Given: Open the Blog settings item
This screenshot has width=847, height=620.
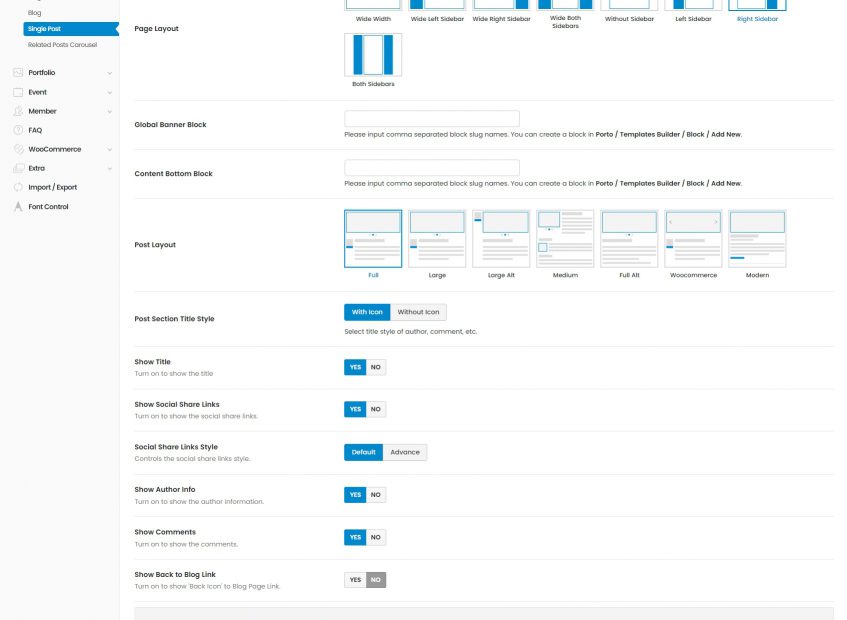Looking at the screenshot, I should pyautogui.click(x=35, y=13).
